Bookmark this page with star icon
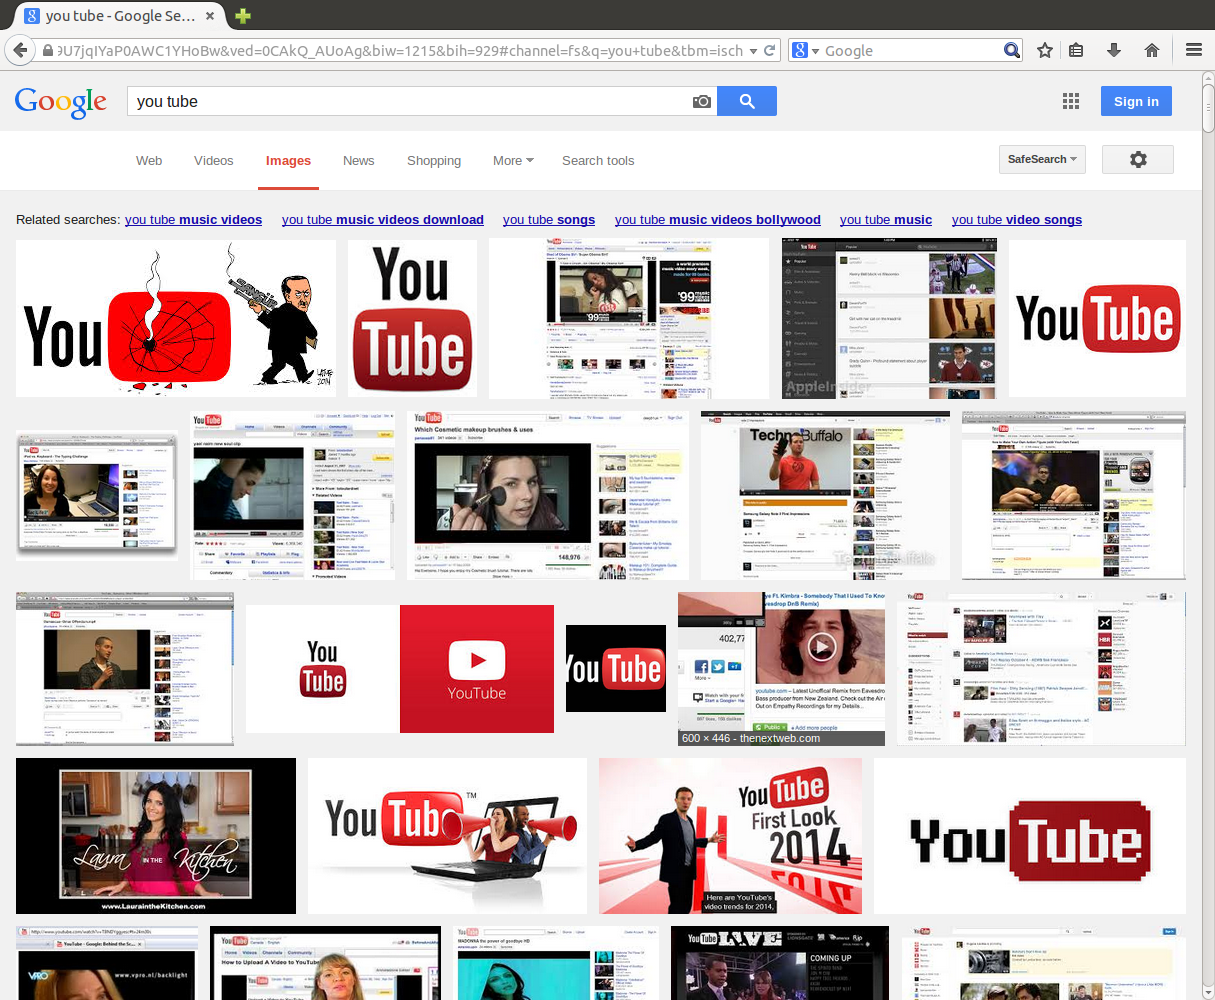This screenshot has width=1215, height=1000. click(x=1045, y=50)
